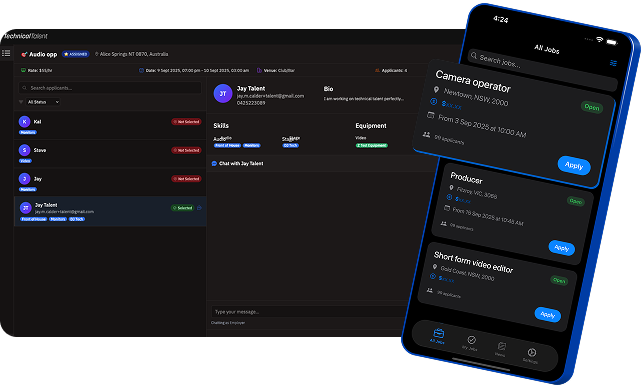Click the Rate $55/hr icon

(x=23, y=70)
